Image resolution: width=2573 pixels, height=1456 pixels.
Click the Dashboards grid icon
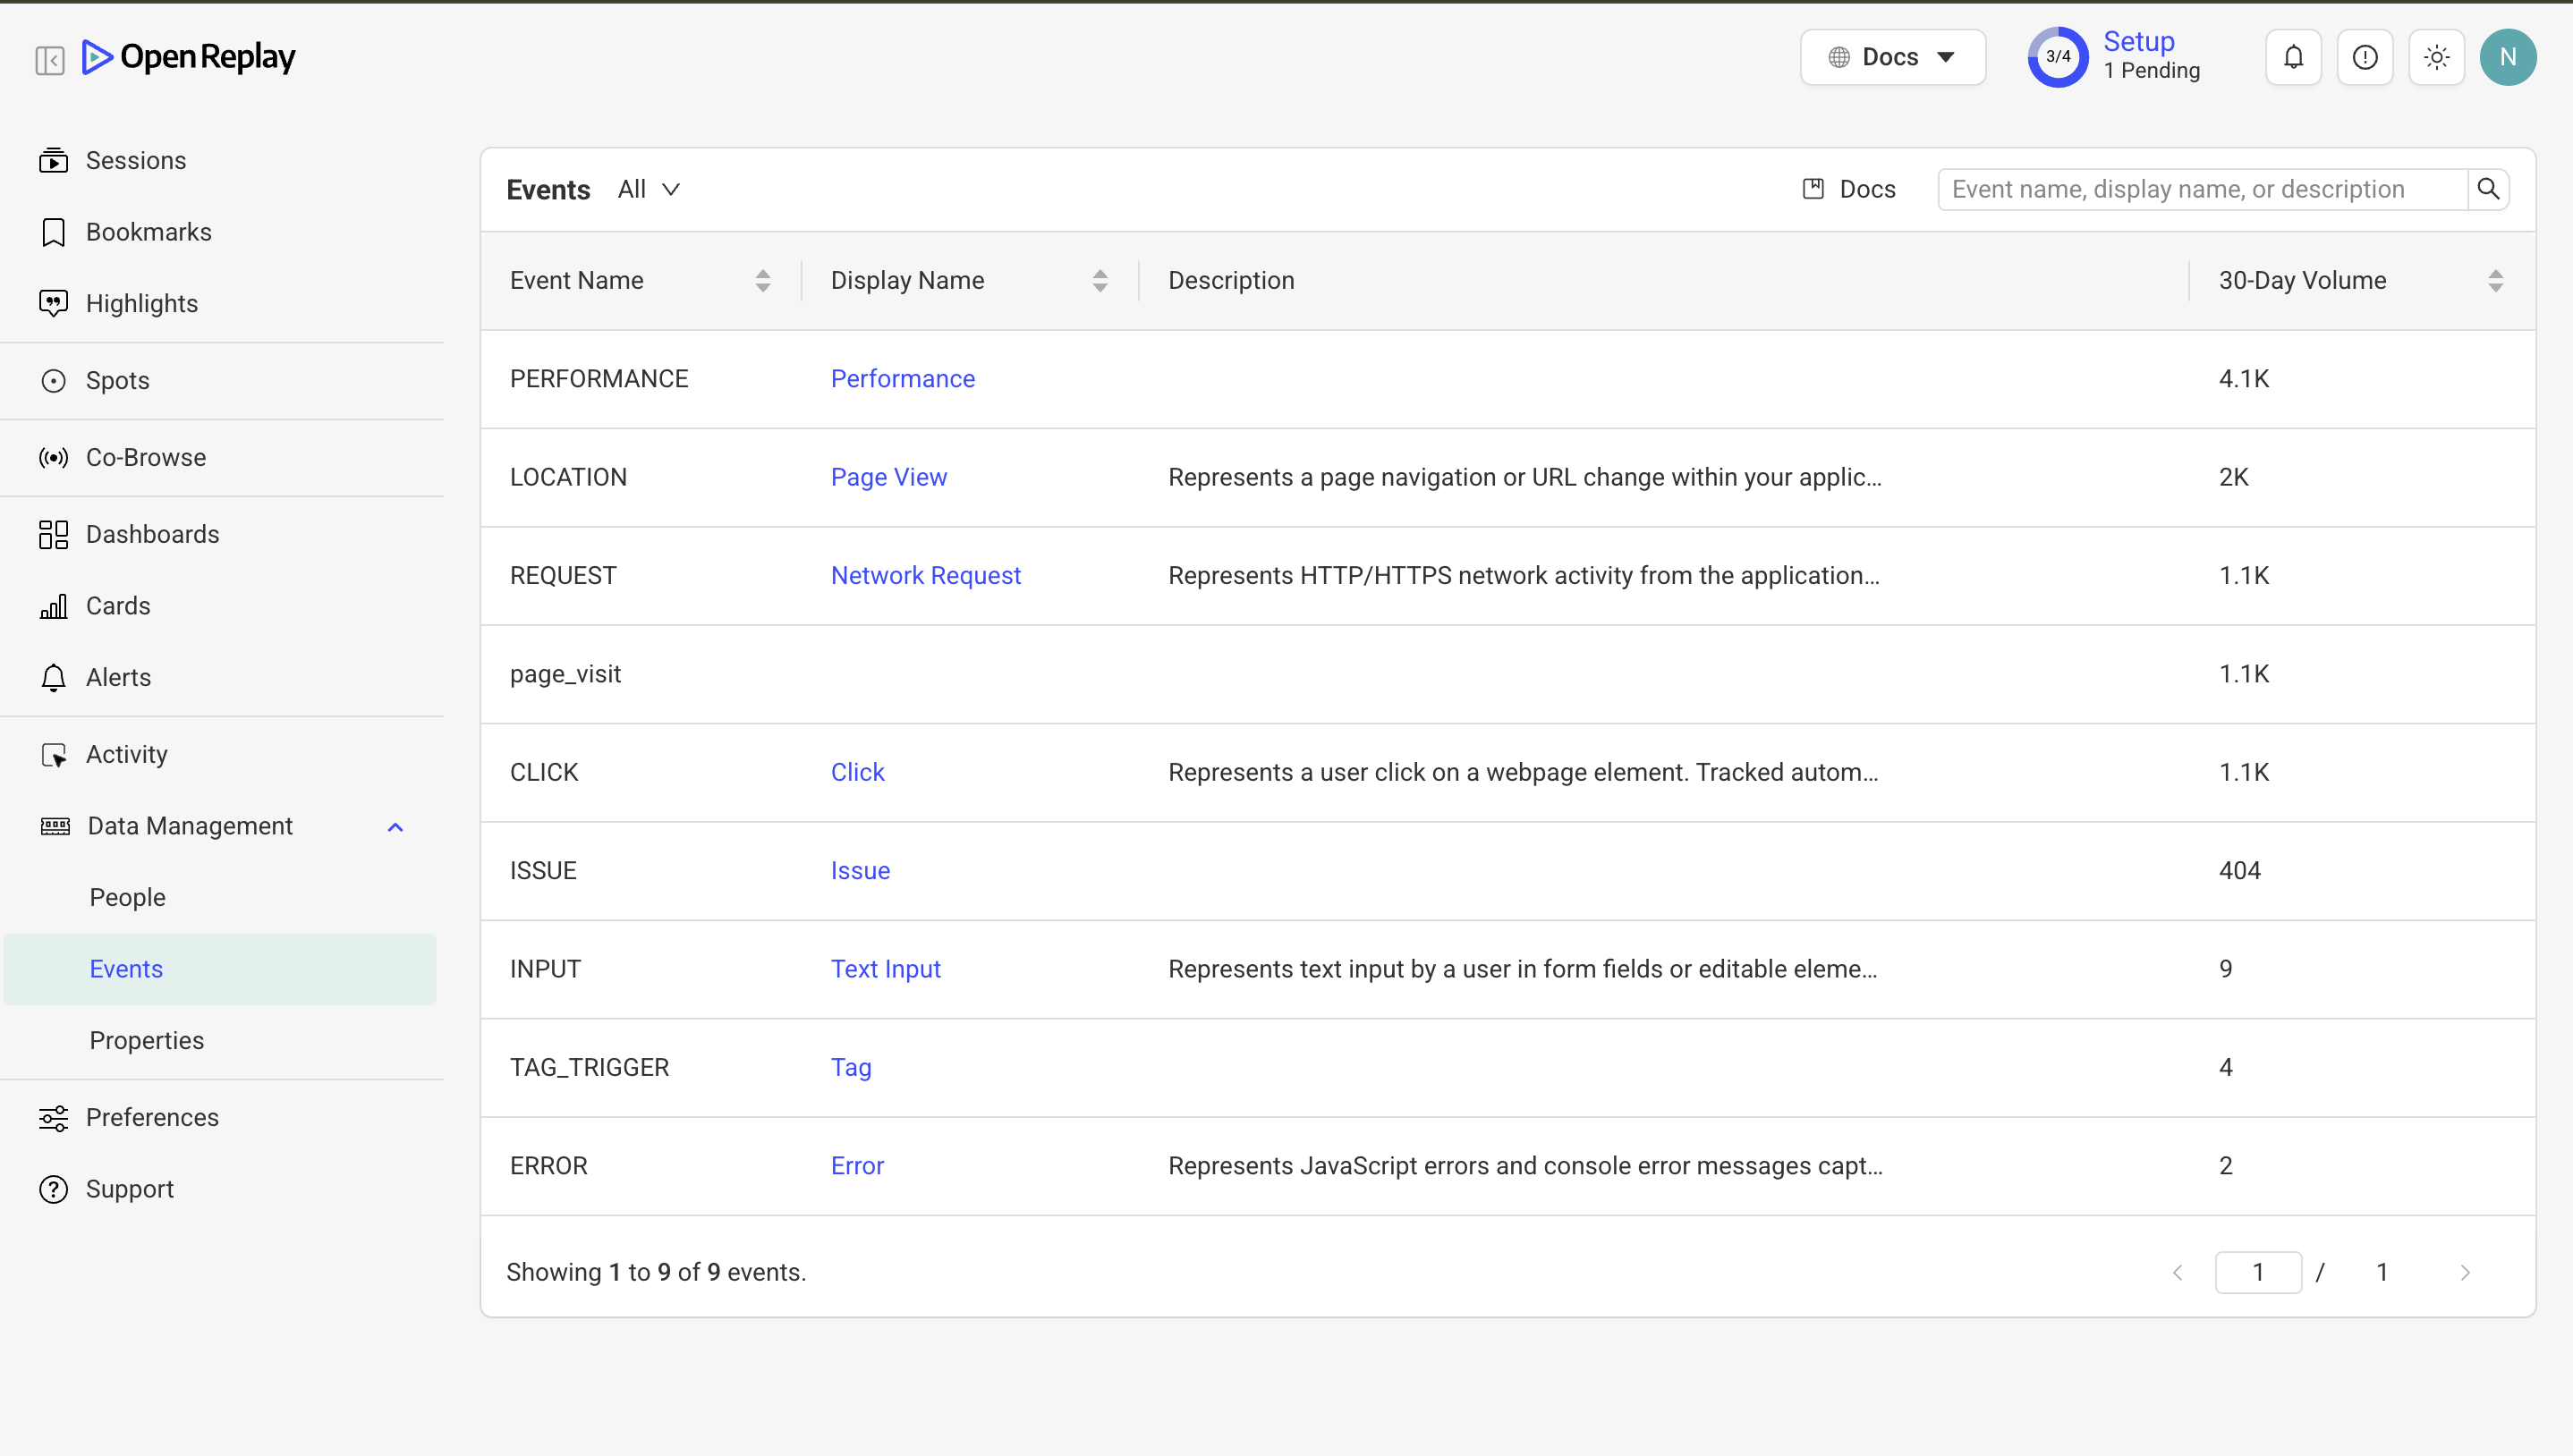pos(53,534)
